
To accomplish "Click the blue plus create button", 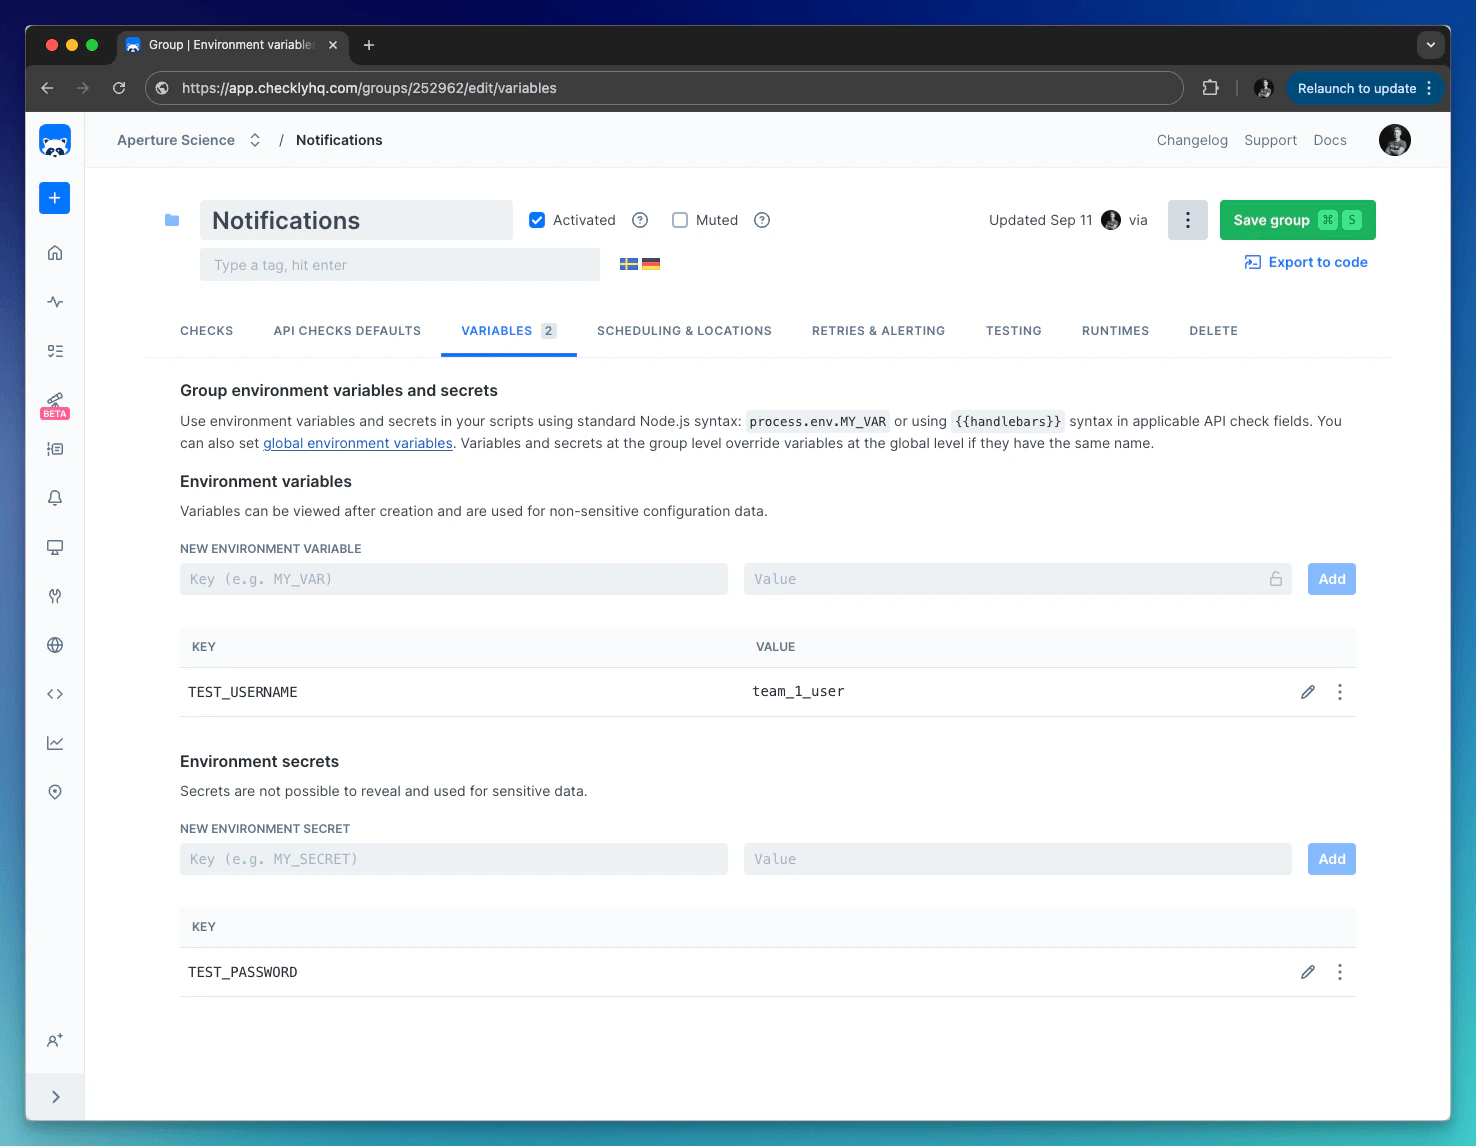I will [55, 198].
